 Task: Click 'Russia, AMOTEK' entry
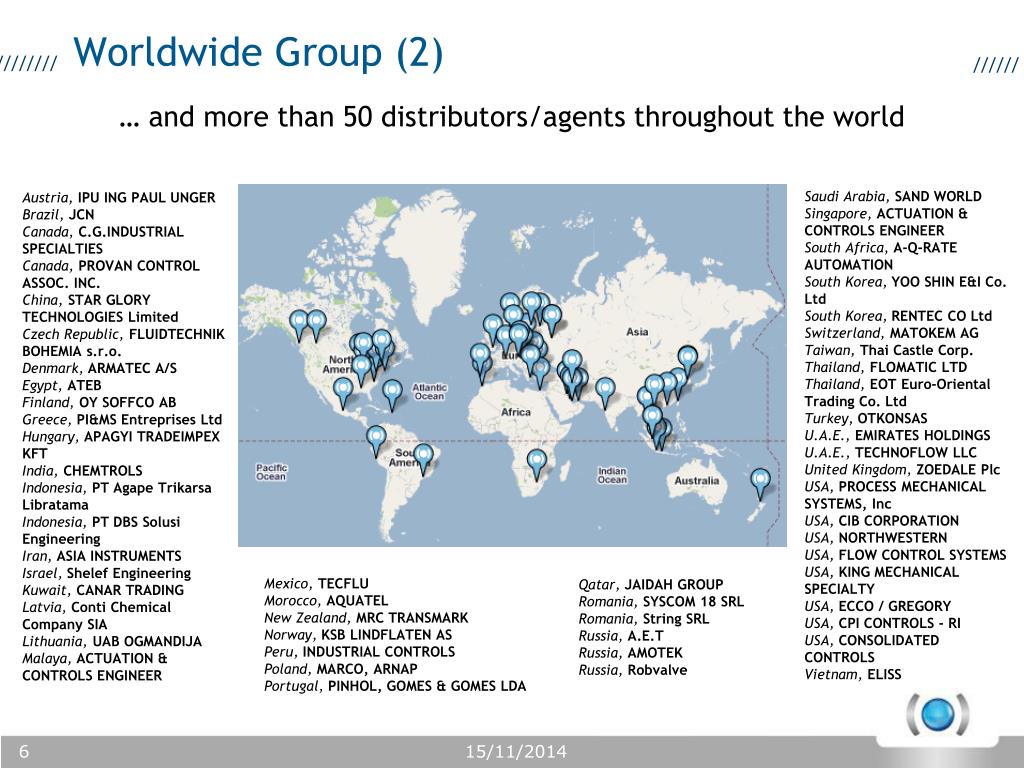(x=630, y=653)
